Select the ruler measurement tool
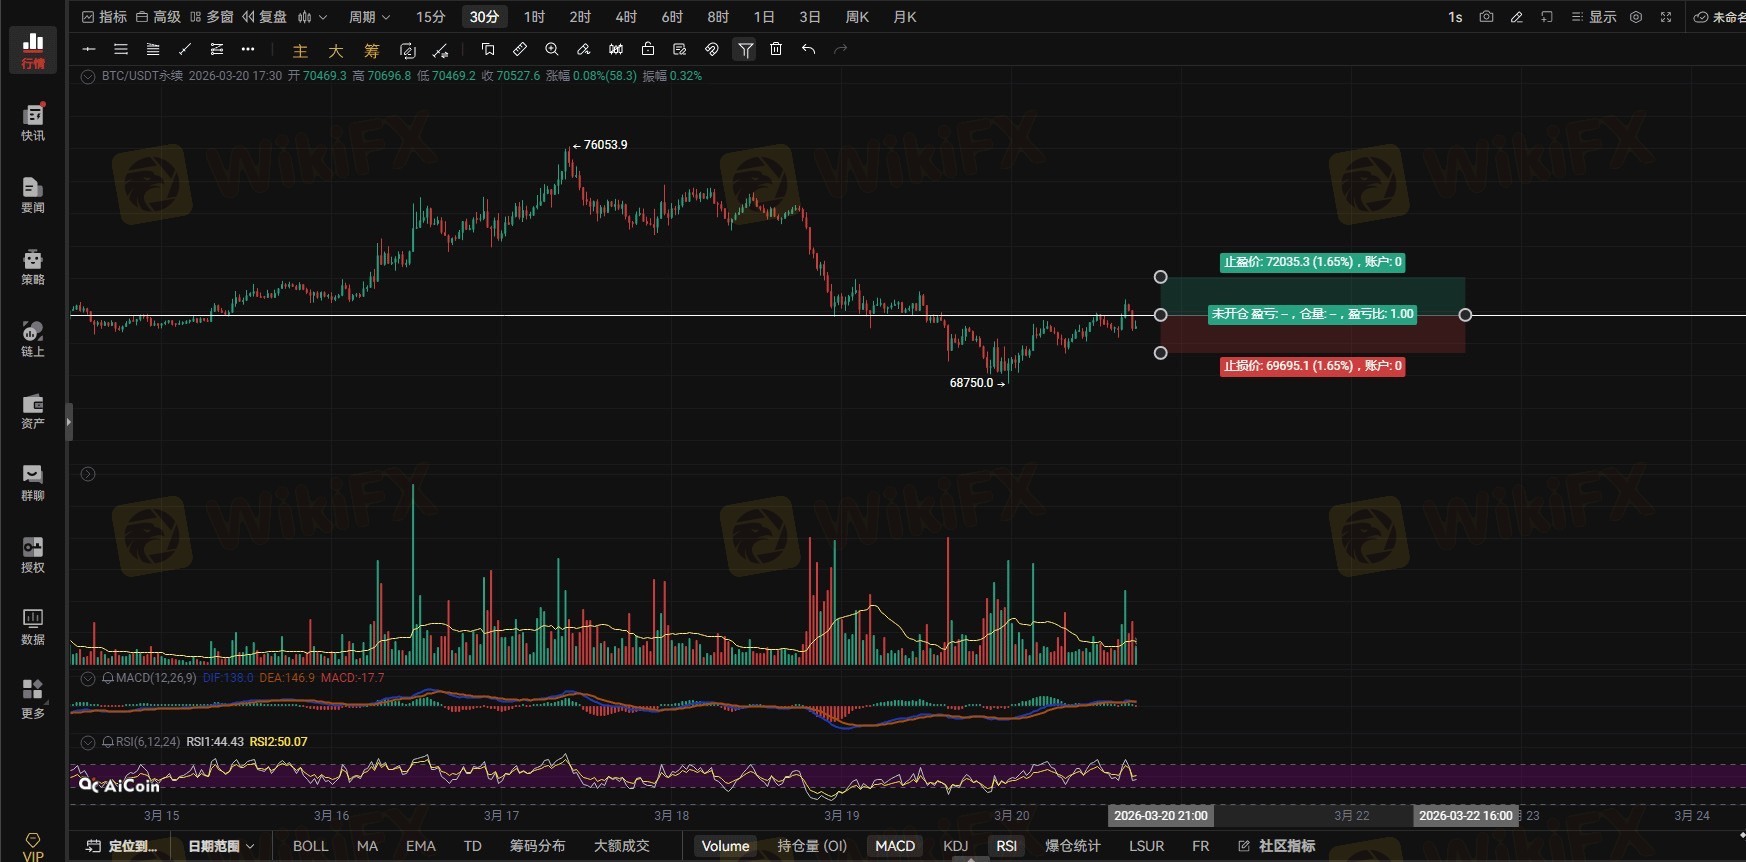 click(x=520, y=49)
